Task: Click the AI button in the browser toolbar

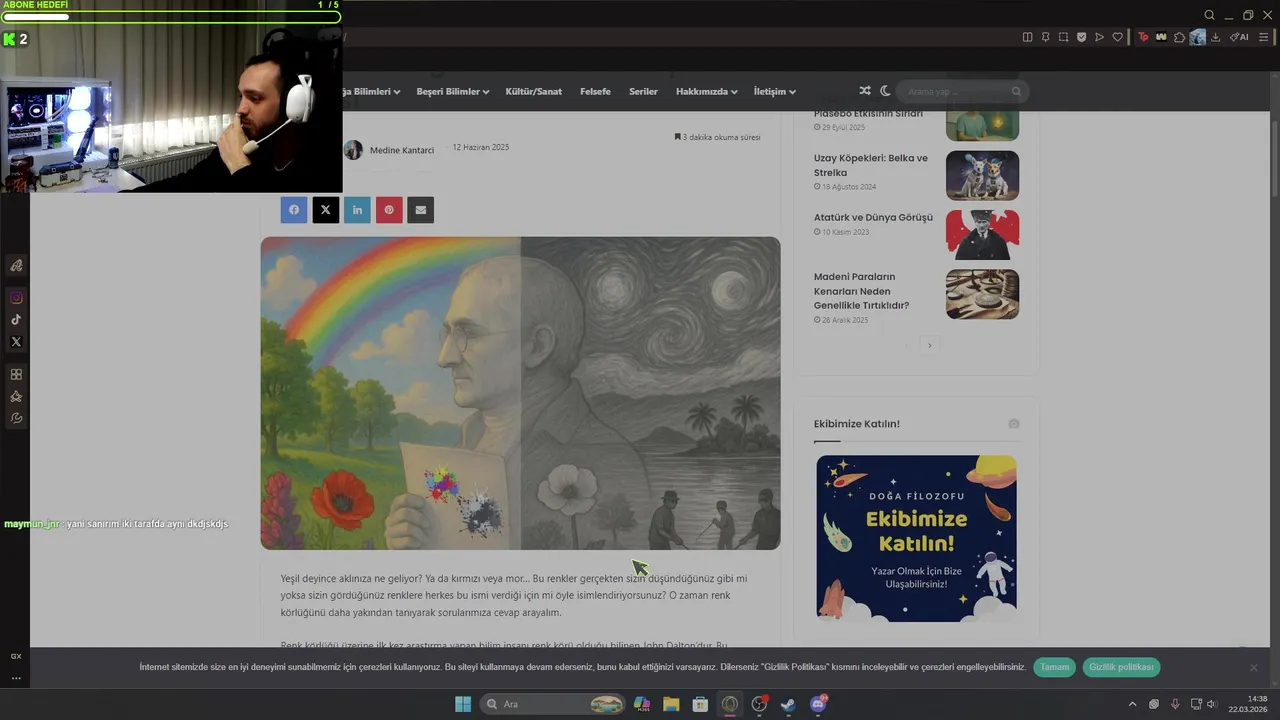Action: point(1239,37)
